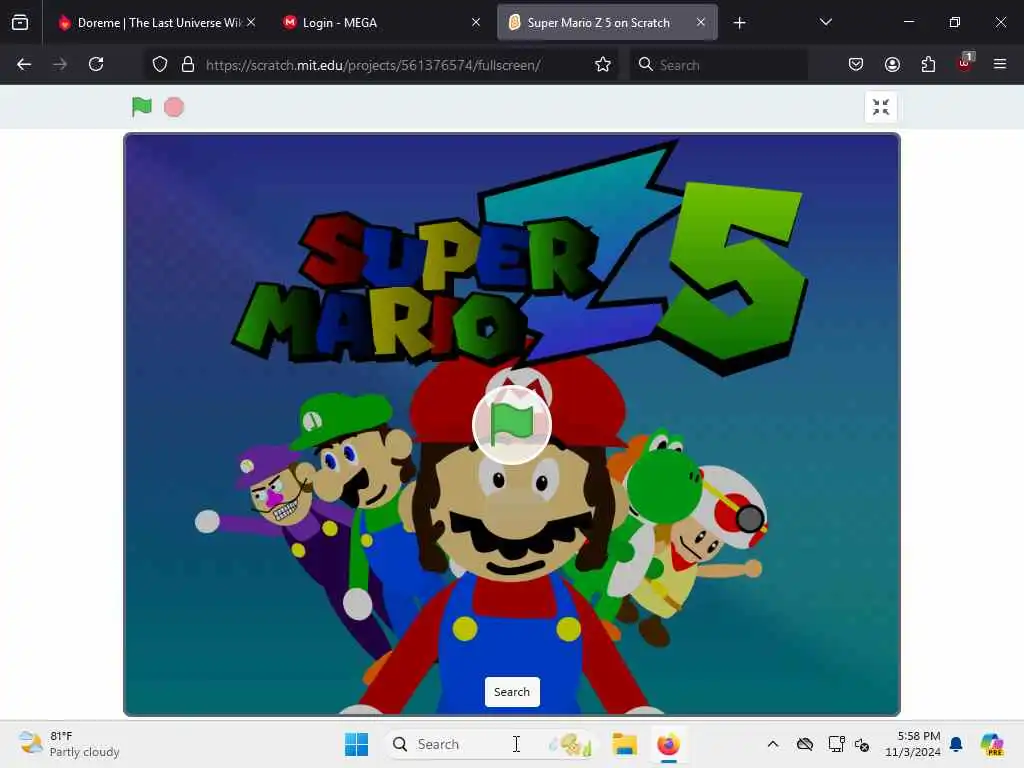1024x768 pixels.
Task: Click the browser forward arrow
Action: point(60,64)
